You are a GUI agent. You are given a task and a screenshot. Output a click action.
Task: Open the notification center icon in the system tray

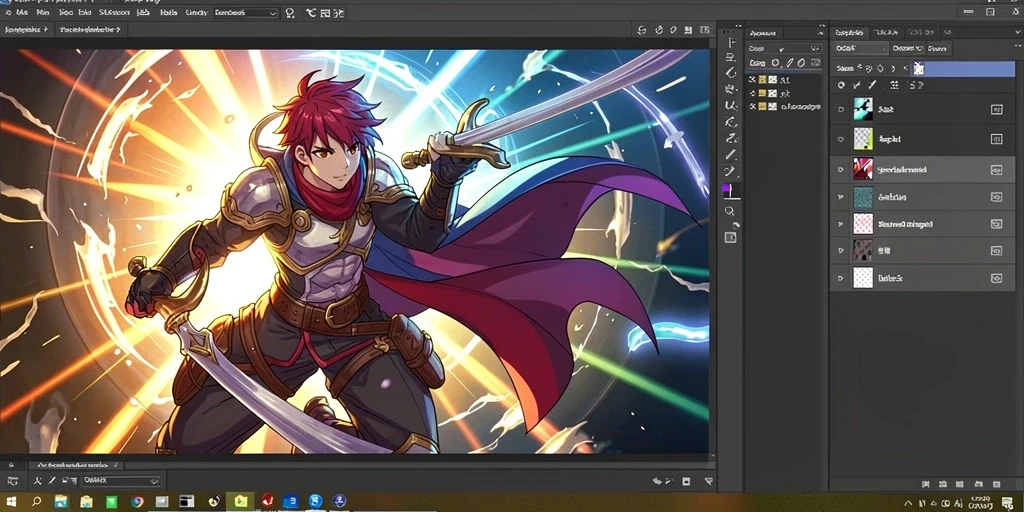[1007, 502]
